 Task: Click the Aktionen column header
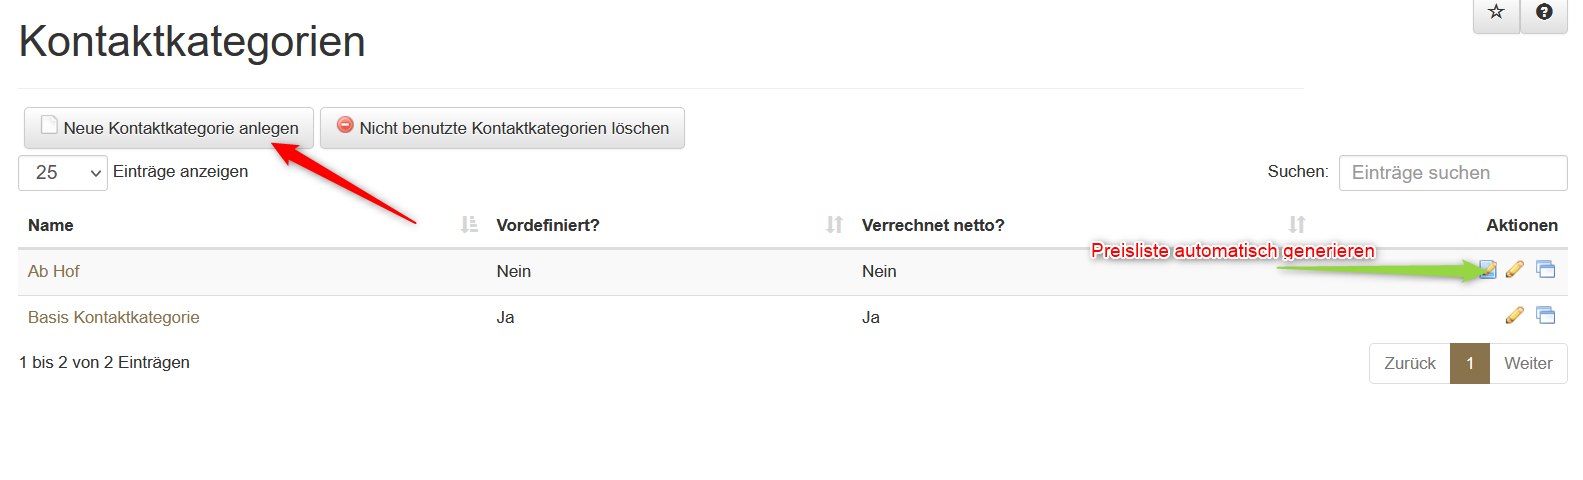pos(1521,225)
